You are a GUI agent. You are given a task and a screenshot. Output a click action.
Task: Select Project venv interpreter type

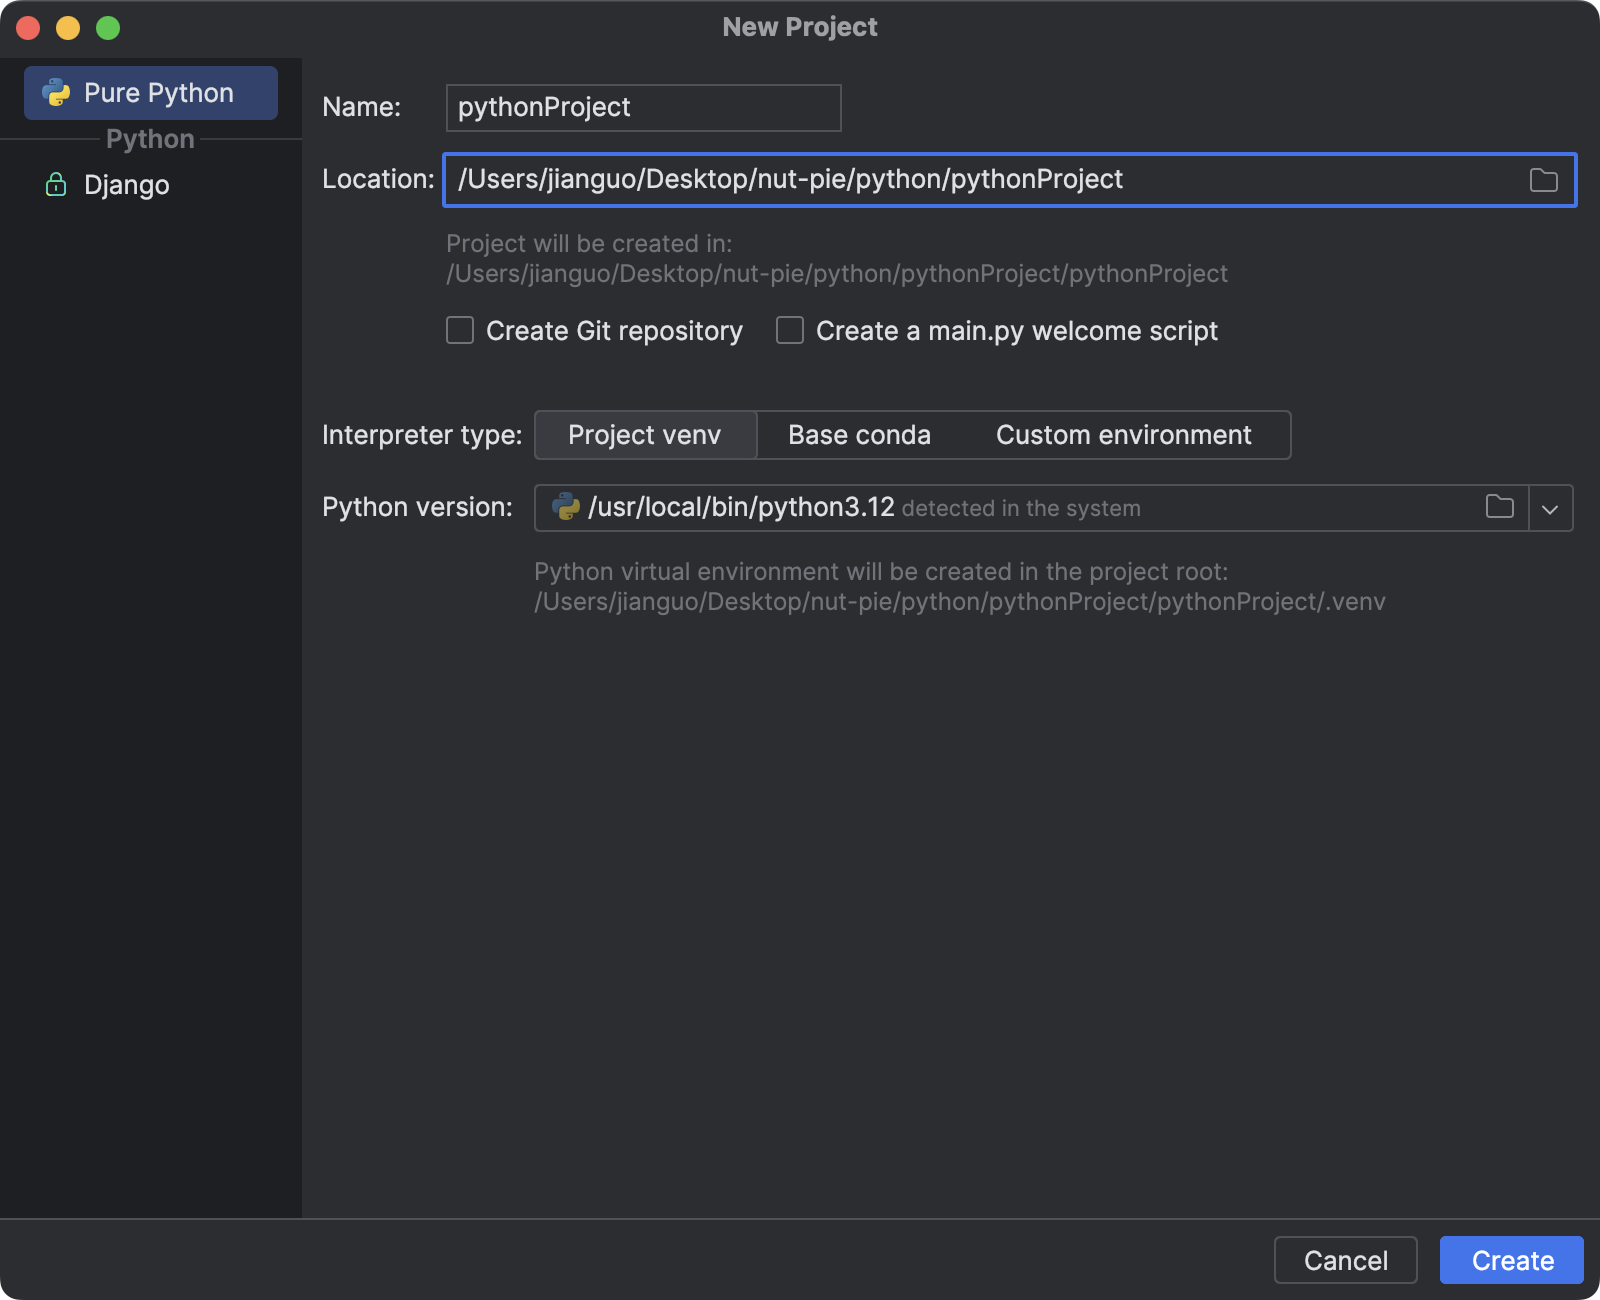(645, 435)
